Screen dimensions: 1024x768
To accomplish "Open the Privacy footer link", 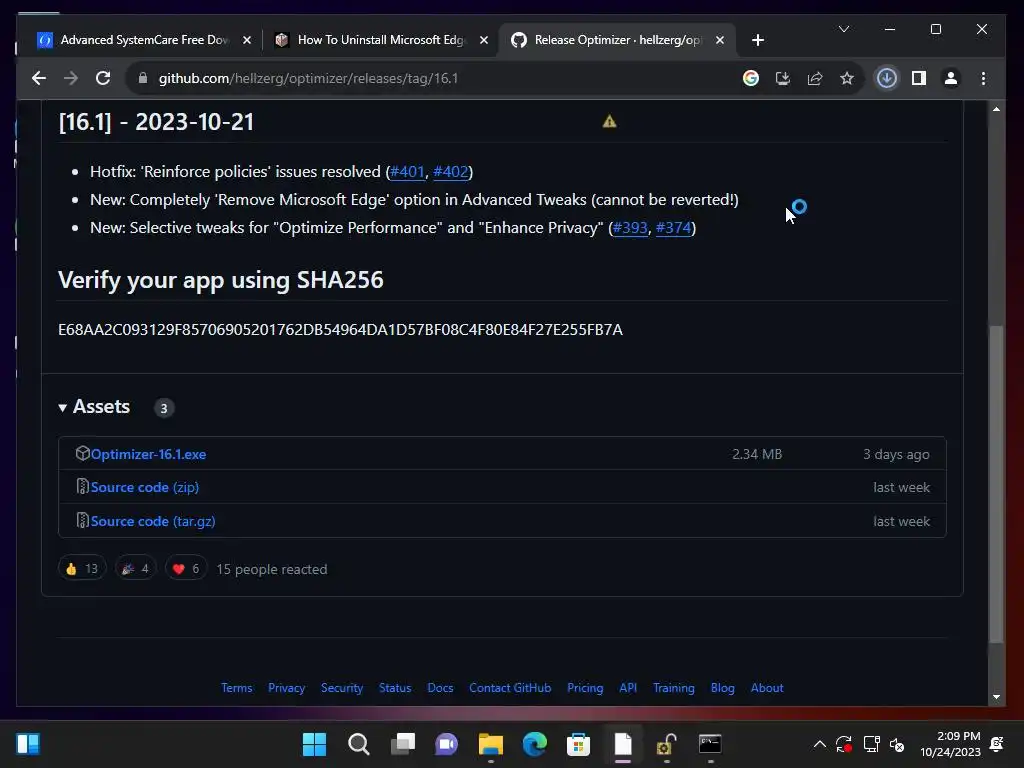I will tap(286, 688).
